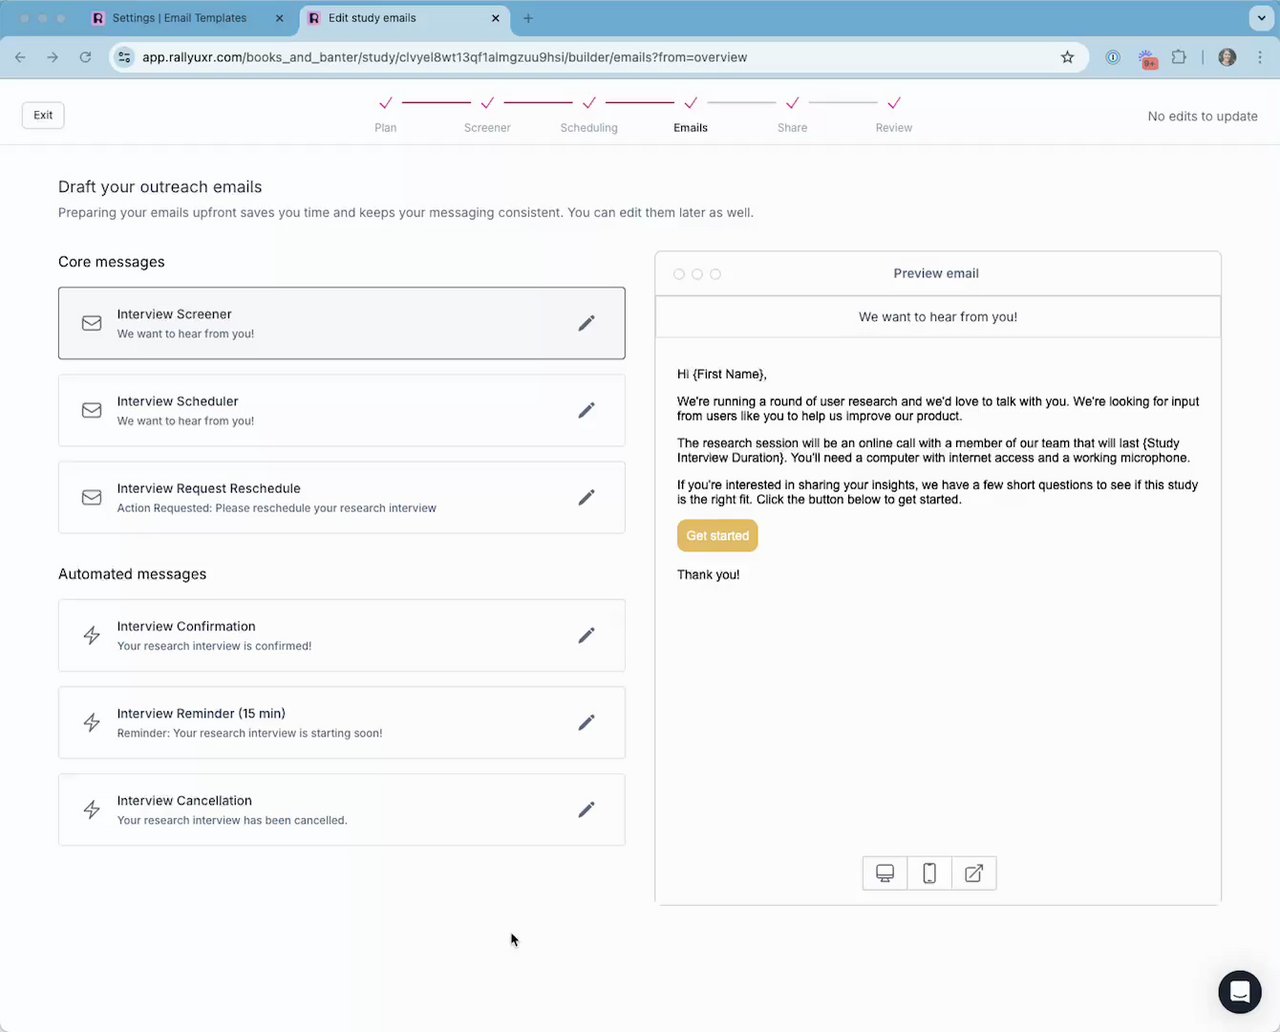The width and height of the screenshot is (1280, 1032).
Task: View site information icon in address bar
Action: [x=124, y=57]
